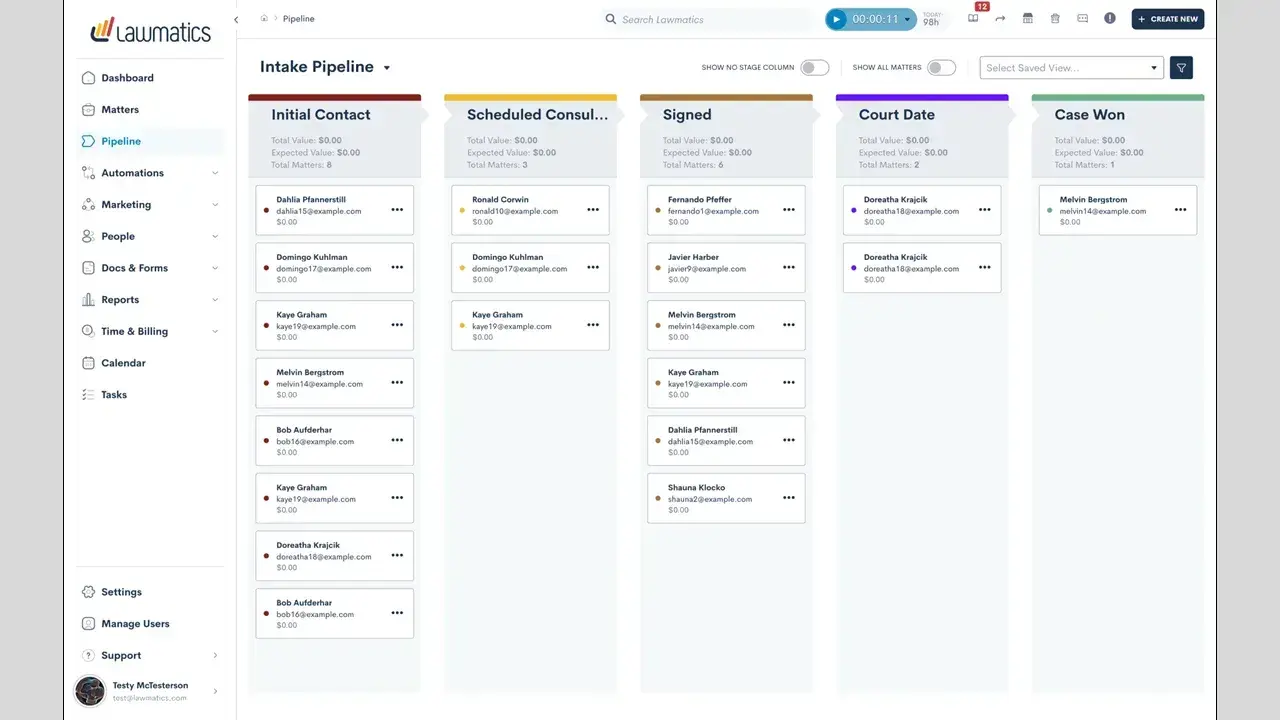
Task: Open the Matters section in the sidebar
Action: coord(120,109)
